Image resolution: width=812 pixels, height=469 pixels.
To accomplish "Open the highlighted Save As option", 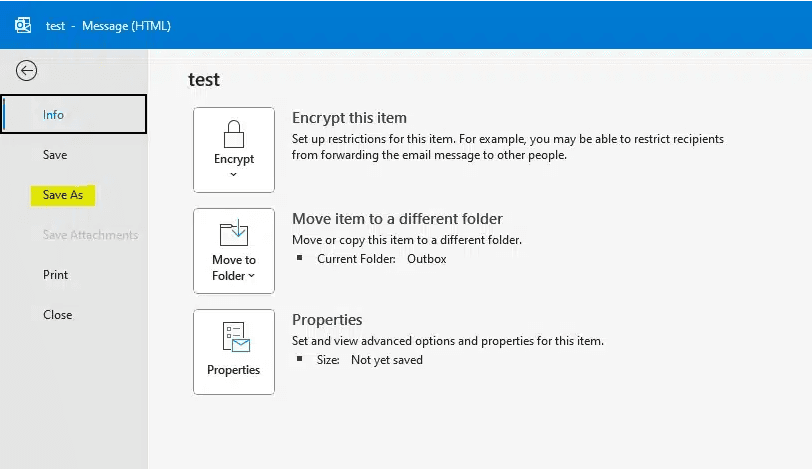I will coord(63,195).
